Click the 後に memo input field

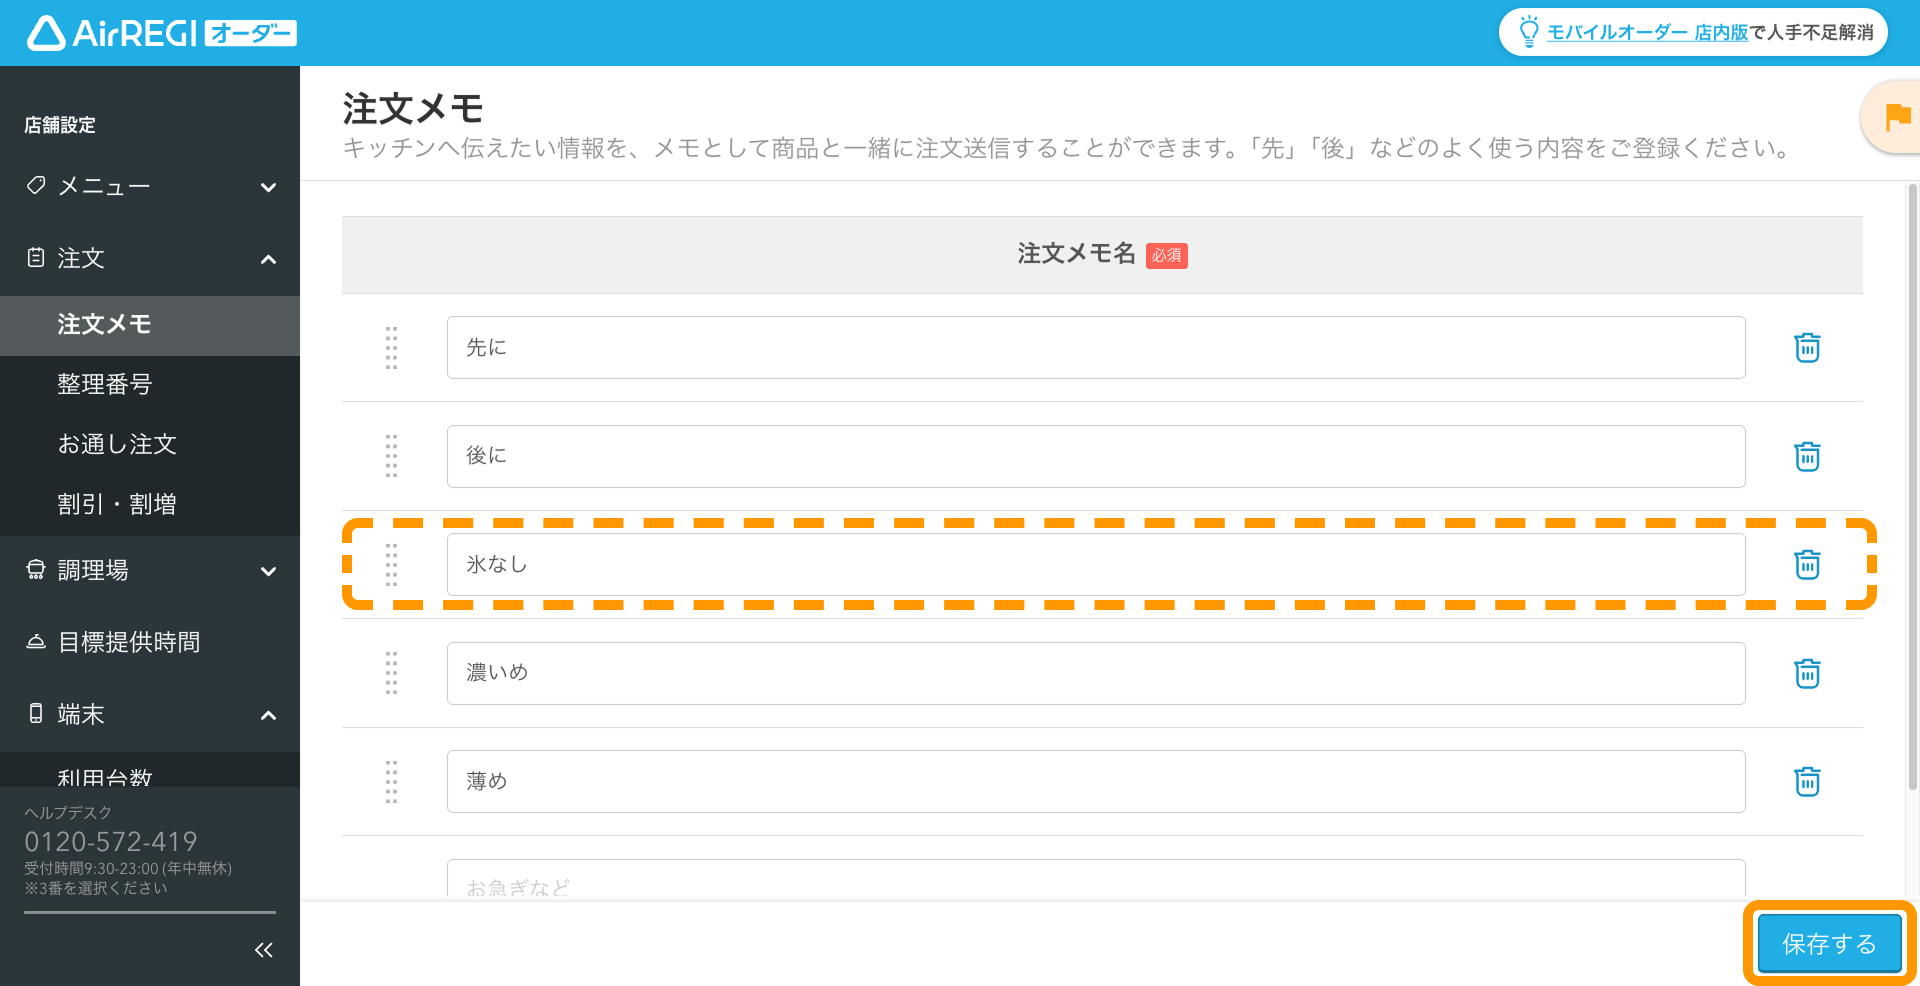point(1096,456)
